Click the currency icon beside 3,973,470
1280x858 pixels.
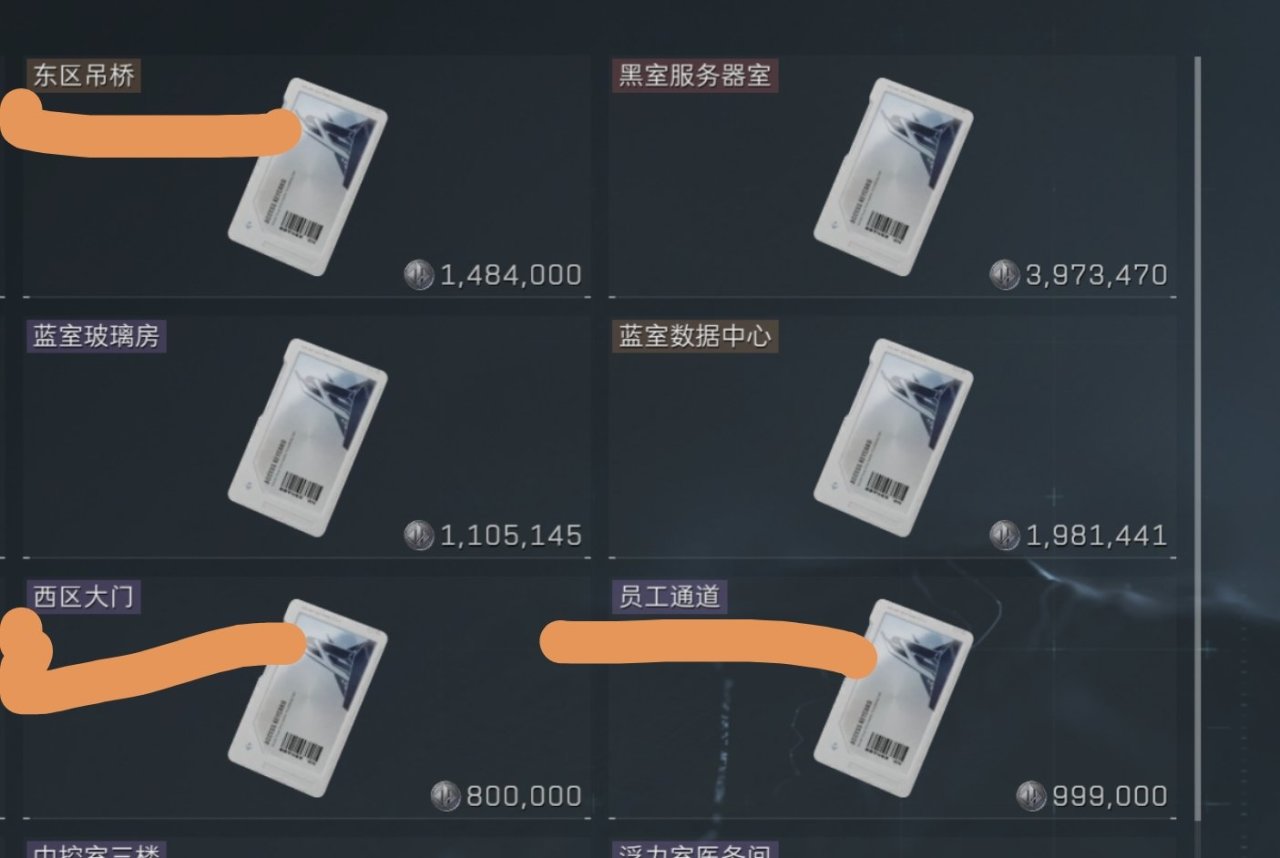click(x=1005, y=274)
